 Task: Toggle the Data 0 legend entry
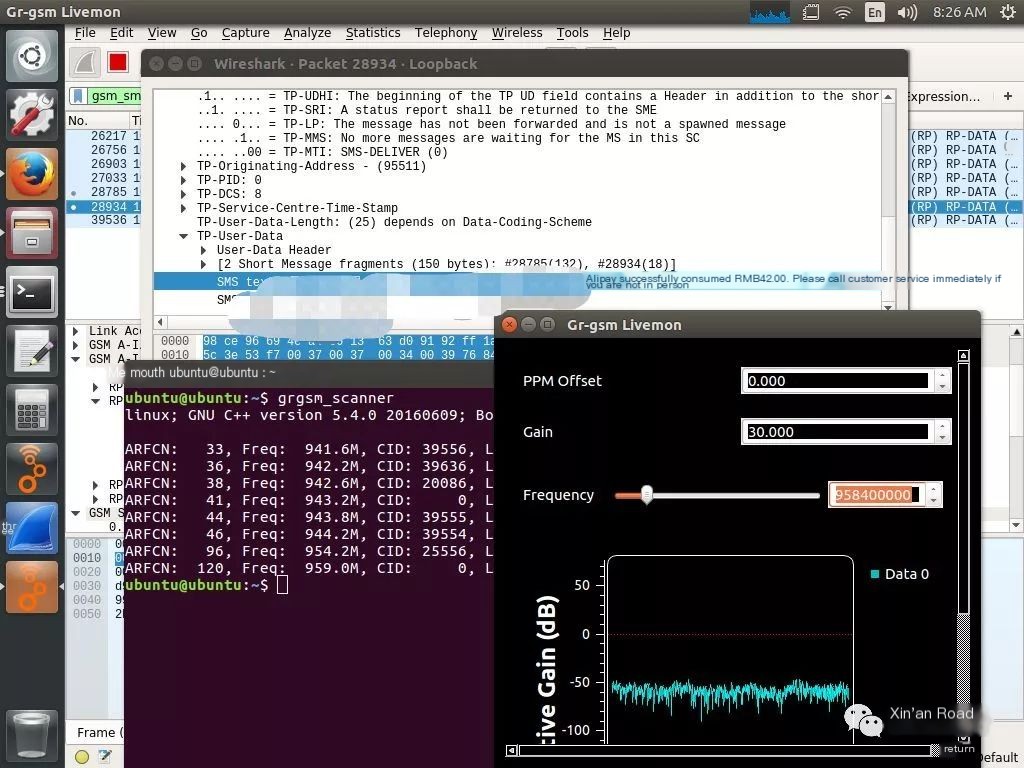point(899,574)
